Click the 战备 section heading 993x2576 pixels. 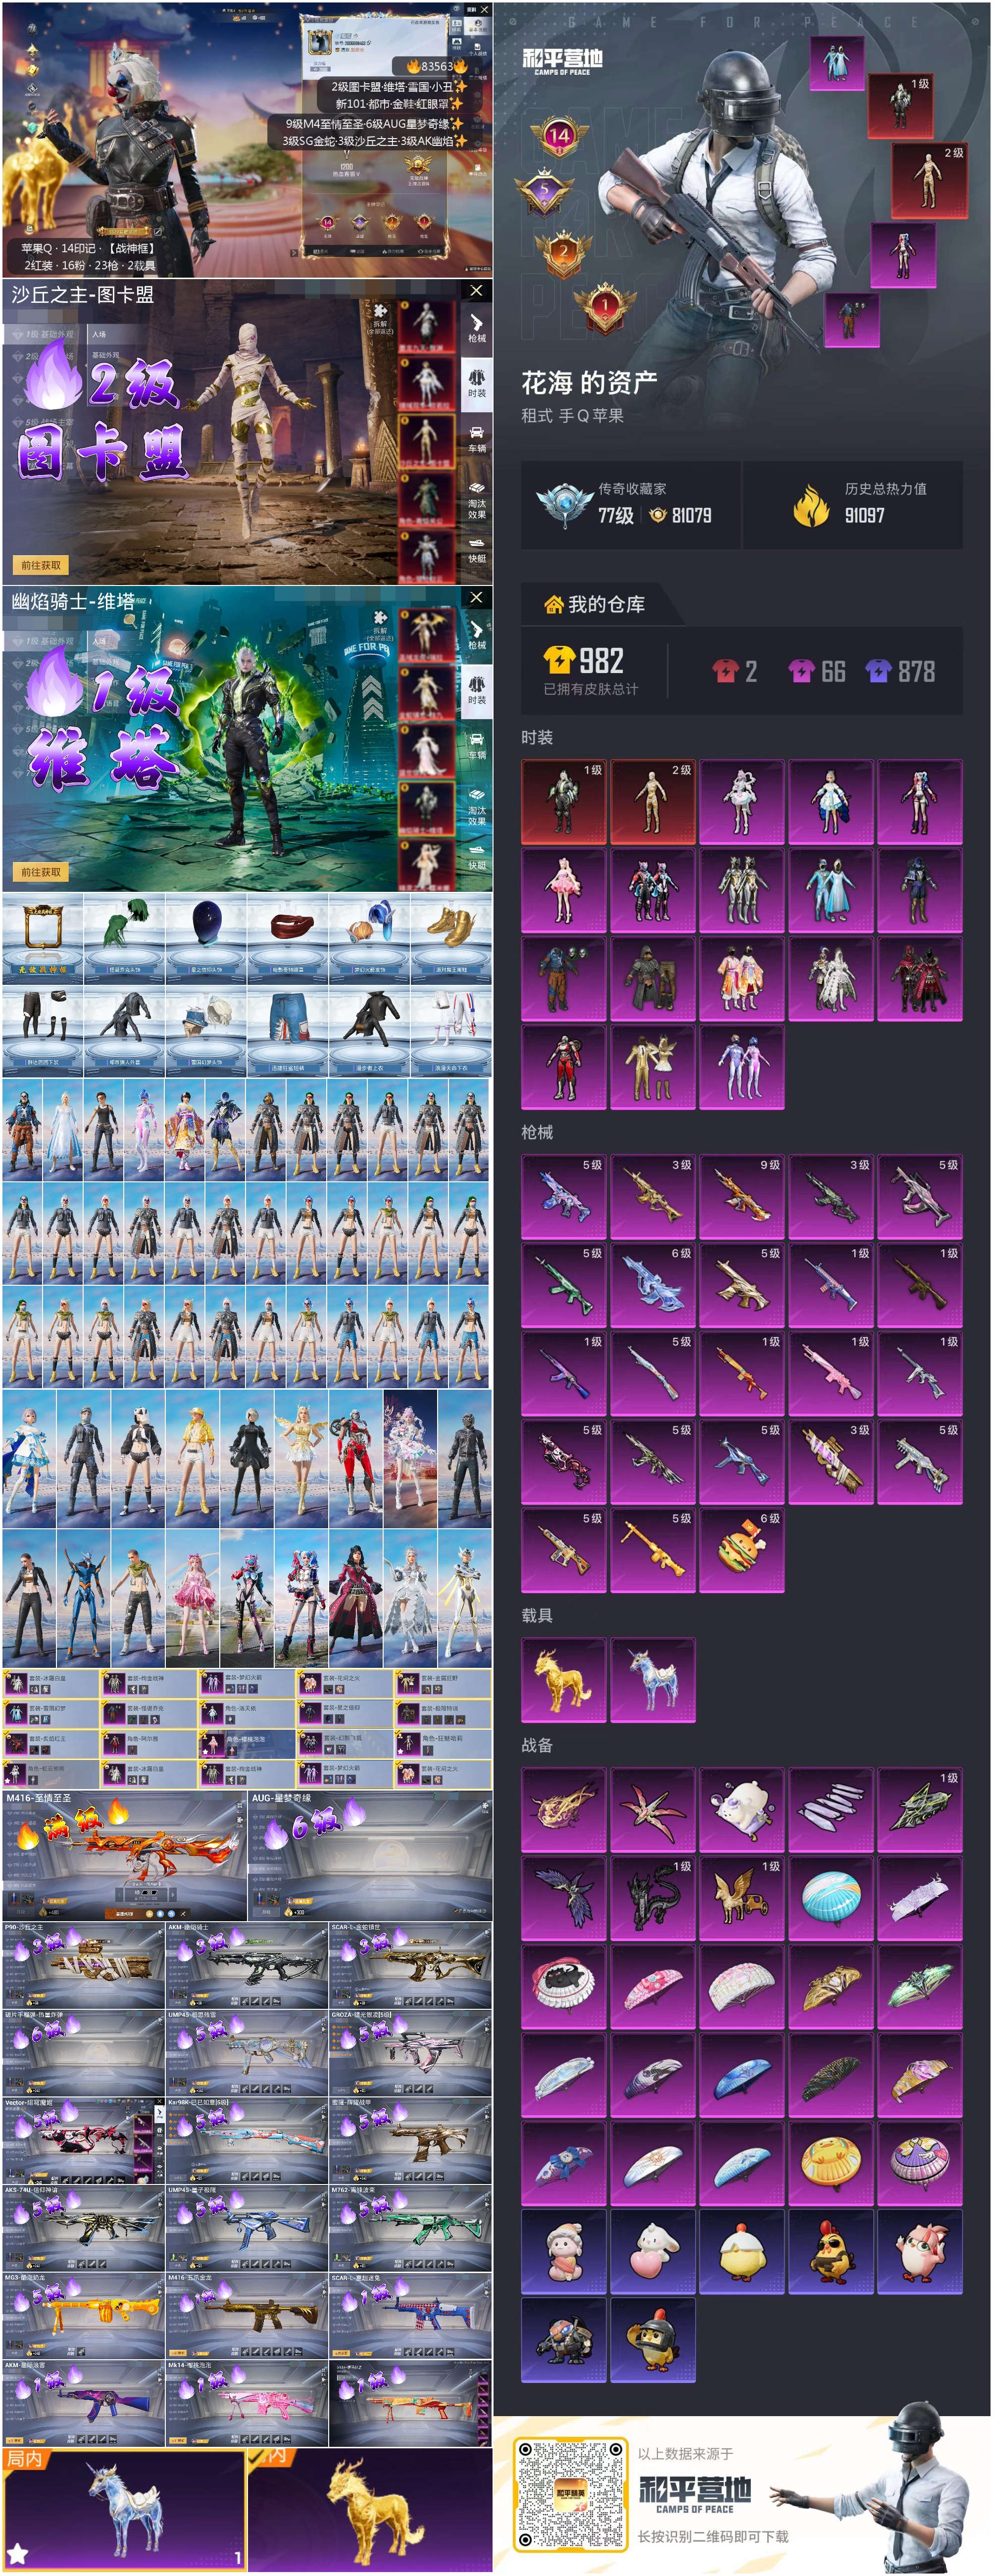click(x=537, y=1745)
